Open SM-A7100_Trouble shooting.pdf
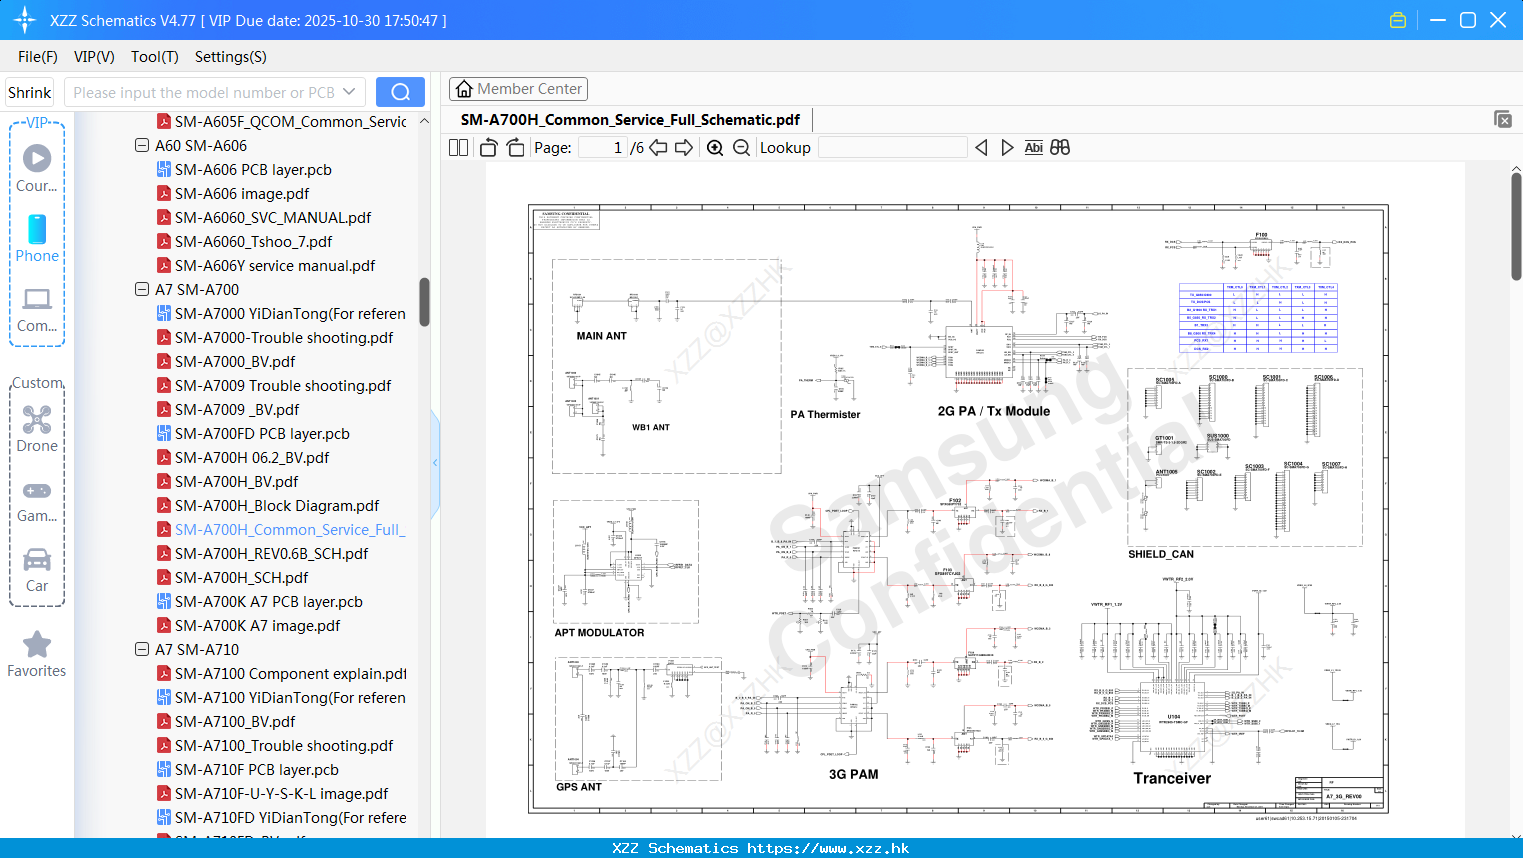The image size is (1523, 858). pos(284,745)
